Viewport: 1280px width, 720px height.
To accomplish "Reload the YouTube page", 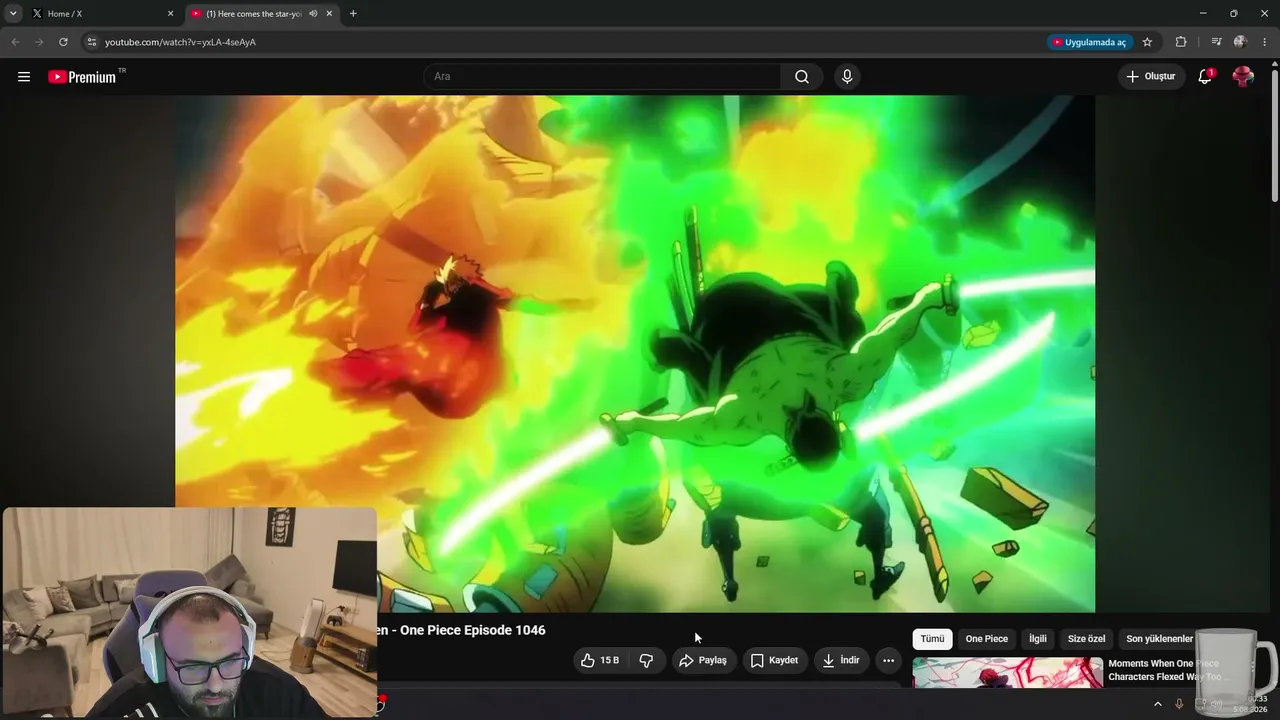I will pos(63,42).
